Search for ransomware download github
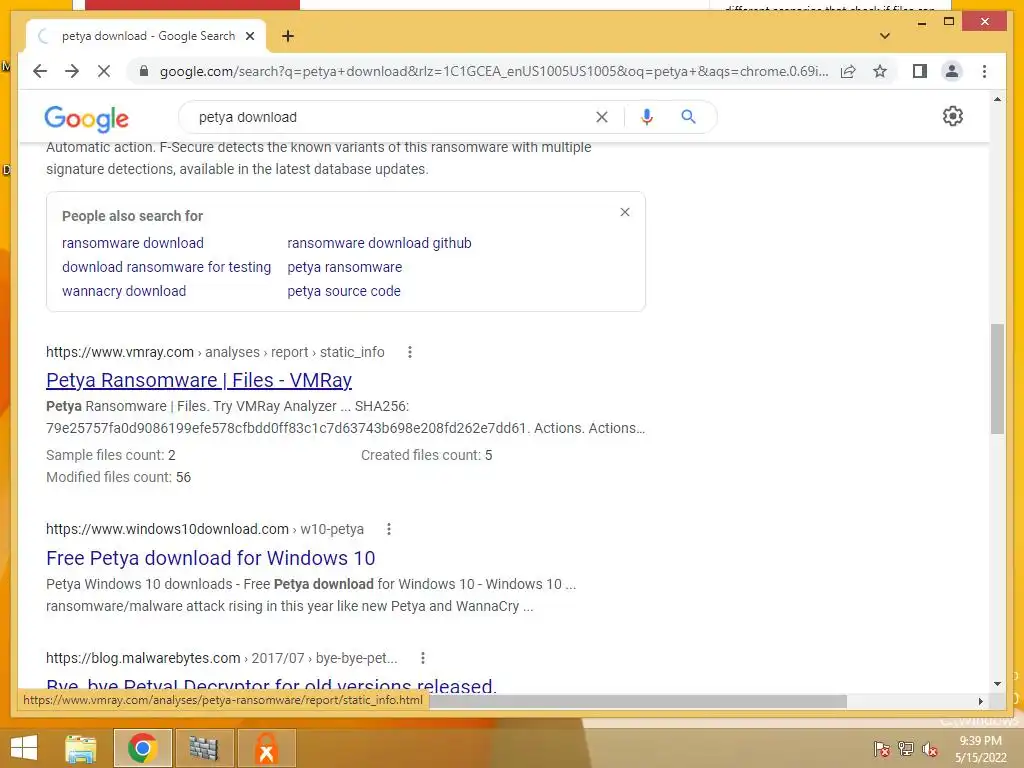Screen dimensions: 1024x768 point(379,243)
